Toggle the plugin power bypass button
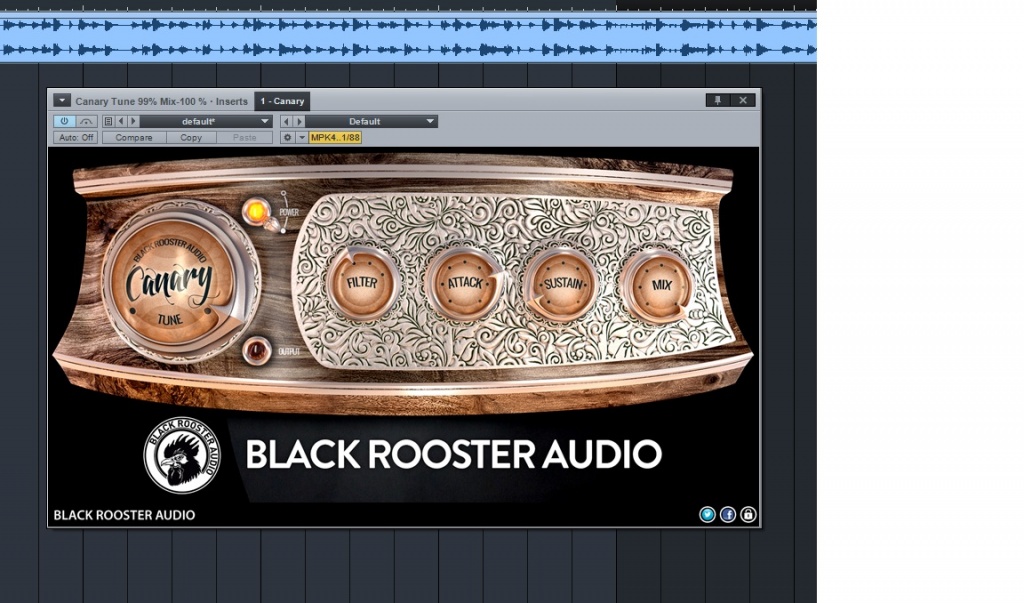Image resolution: width=1024 pixels, height=603 pixels. pyautogui.click(x=64, y=122)
